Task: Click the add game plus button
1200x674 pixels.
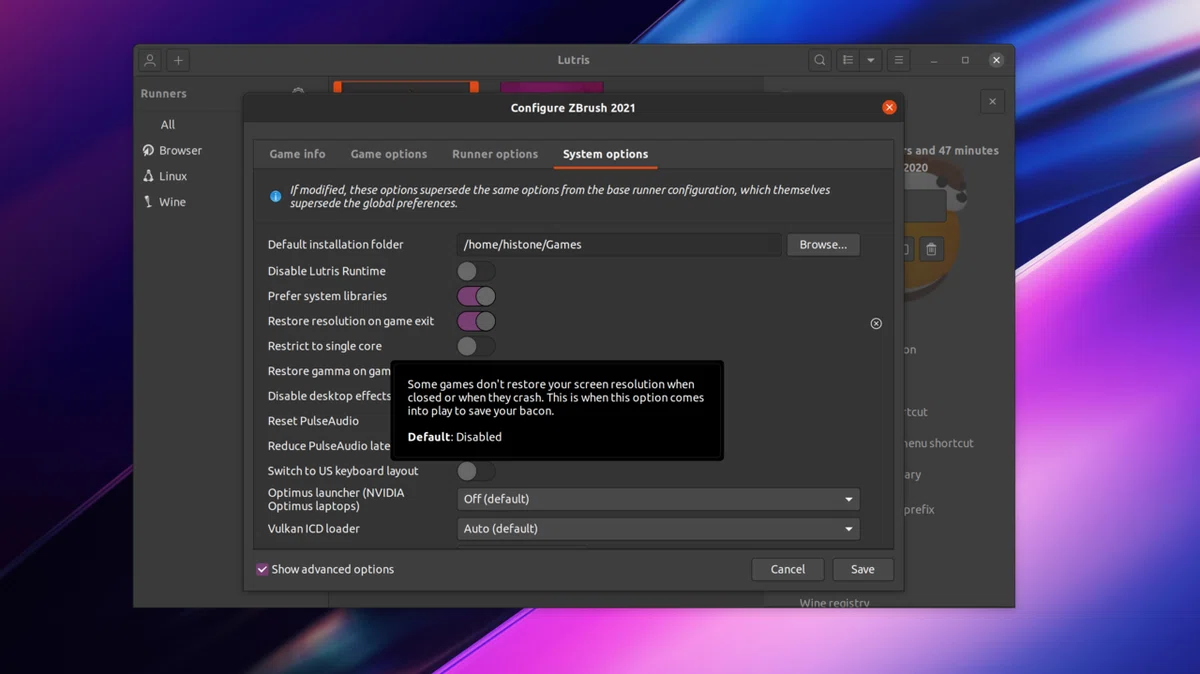Action: click(x=178, y=60)
